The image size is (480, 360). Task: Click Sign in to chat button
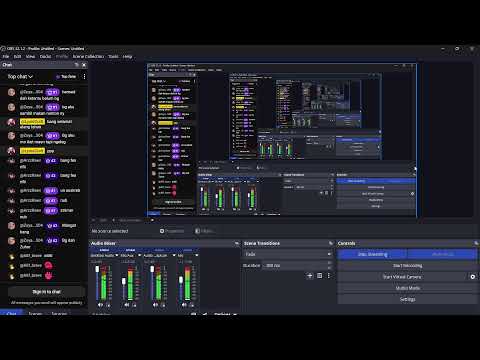[x=47, y=292]
